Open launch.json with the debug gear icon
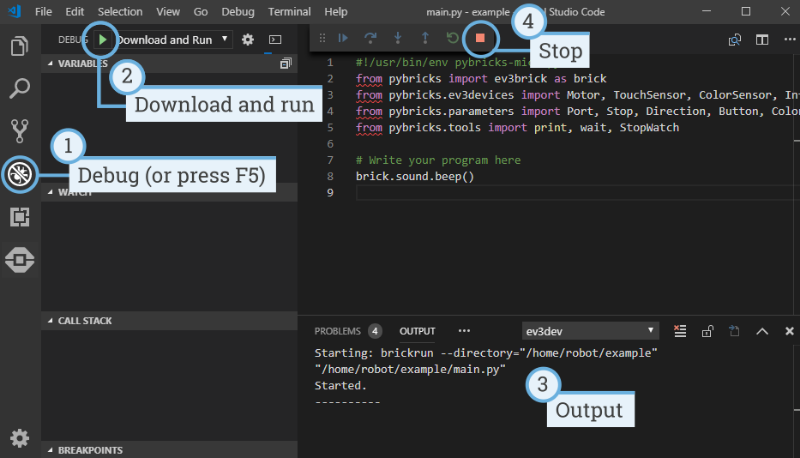The height and width of the screenshot is (458, 800). pos(247,40)
